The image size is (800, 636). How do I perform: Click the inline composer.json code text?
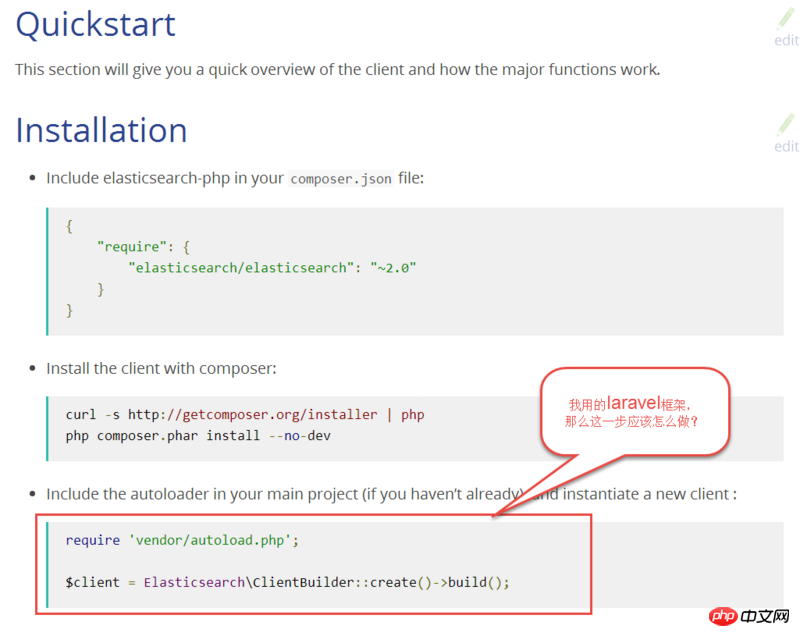click(341, 179)
